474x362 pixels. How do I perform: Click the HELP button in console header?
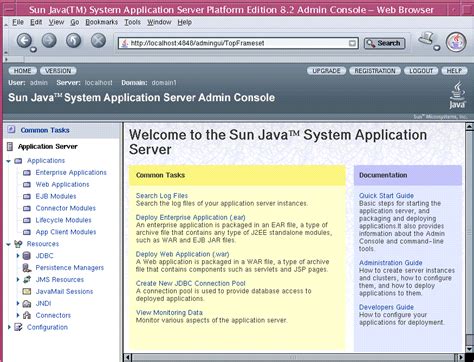click(x=454, y=71)
